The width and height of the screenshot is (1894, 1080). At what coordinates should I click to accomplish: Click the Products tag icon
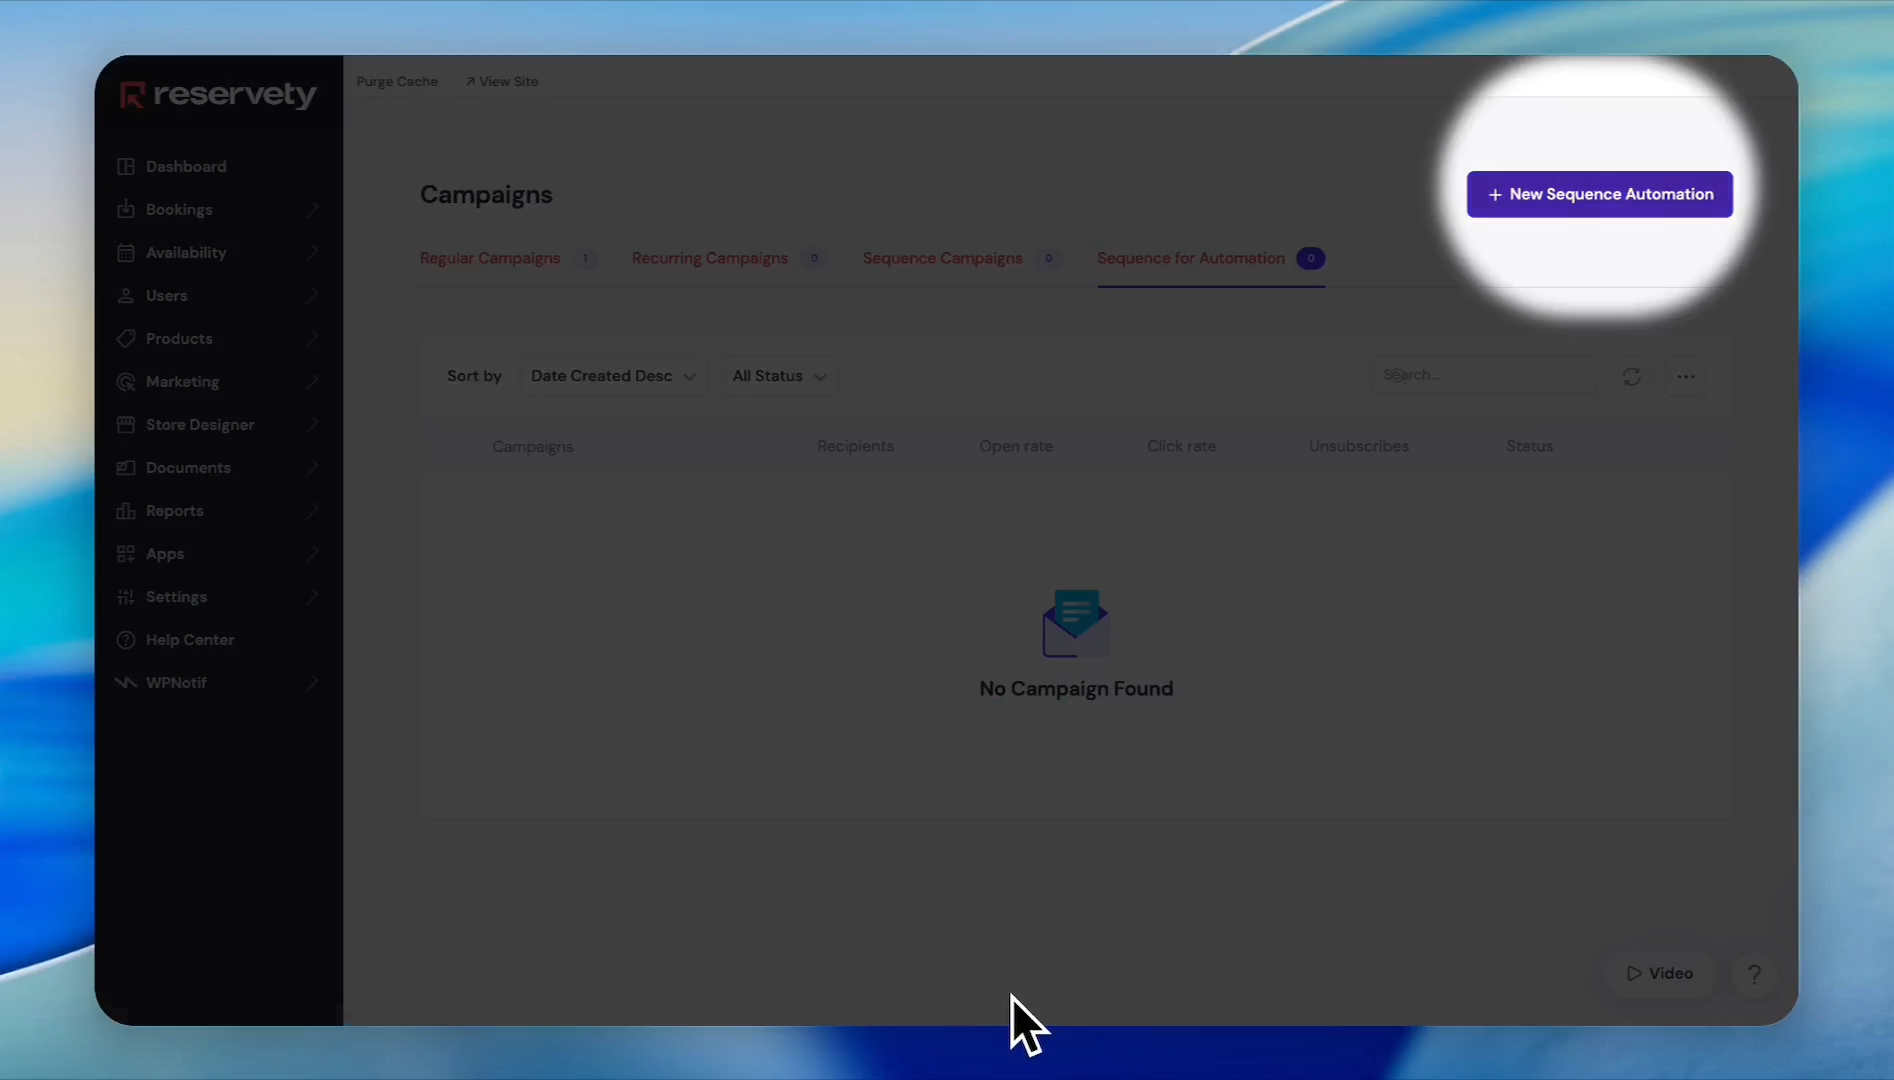[125, 338]
